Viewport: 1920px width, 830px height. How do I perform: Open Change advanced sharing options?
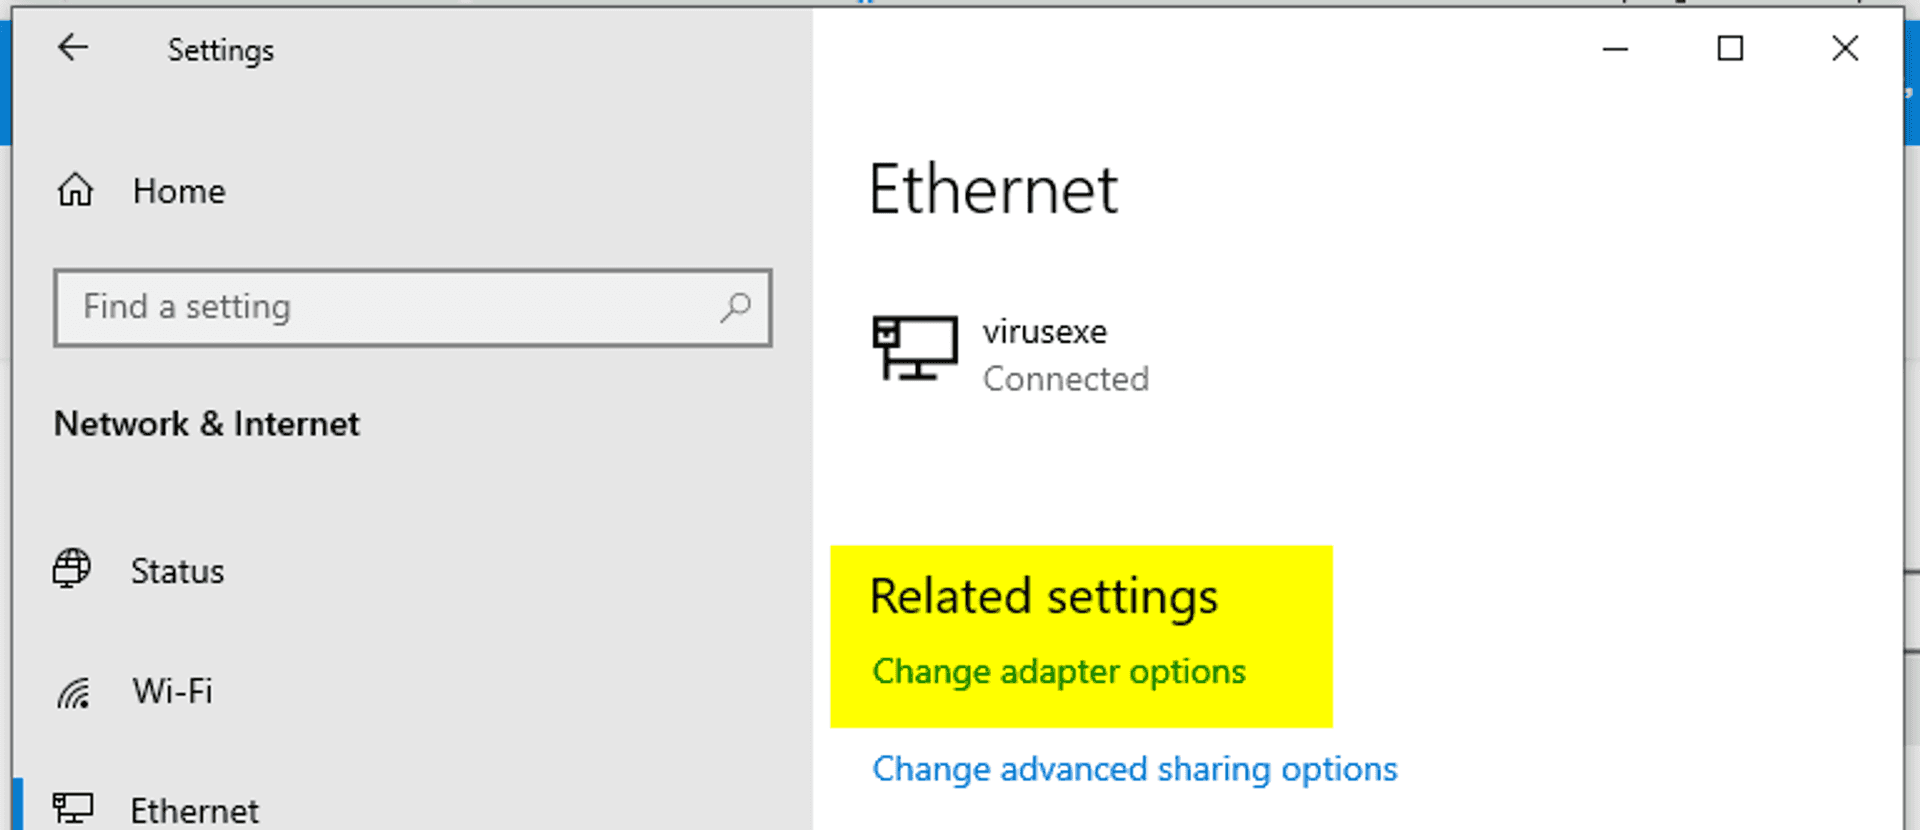pyautogui.click(x=1134, y=769)
